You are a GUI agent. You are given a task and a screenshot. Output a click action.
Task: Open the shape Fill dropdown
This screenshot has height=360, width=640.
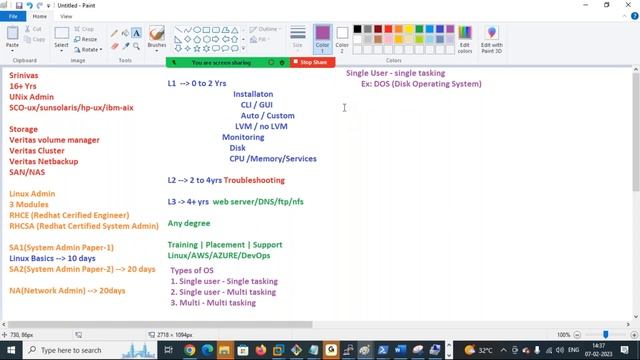[259, 39]
